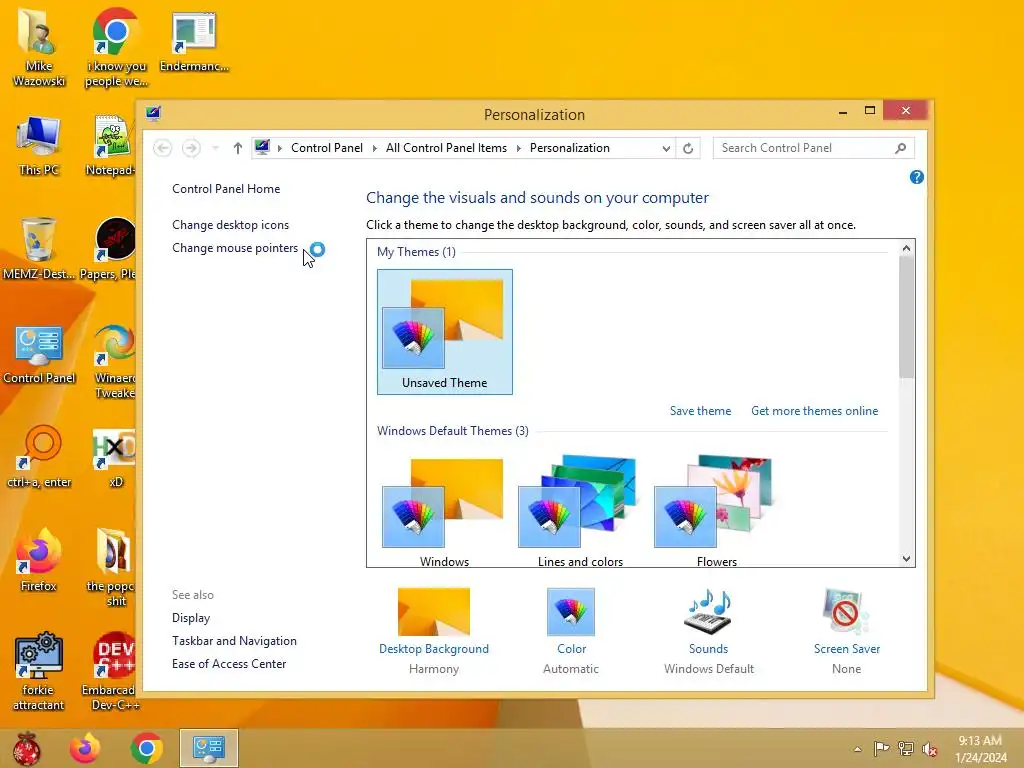
Task: Click the Back navigation arrow
Action: (x=163, y=148)
